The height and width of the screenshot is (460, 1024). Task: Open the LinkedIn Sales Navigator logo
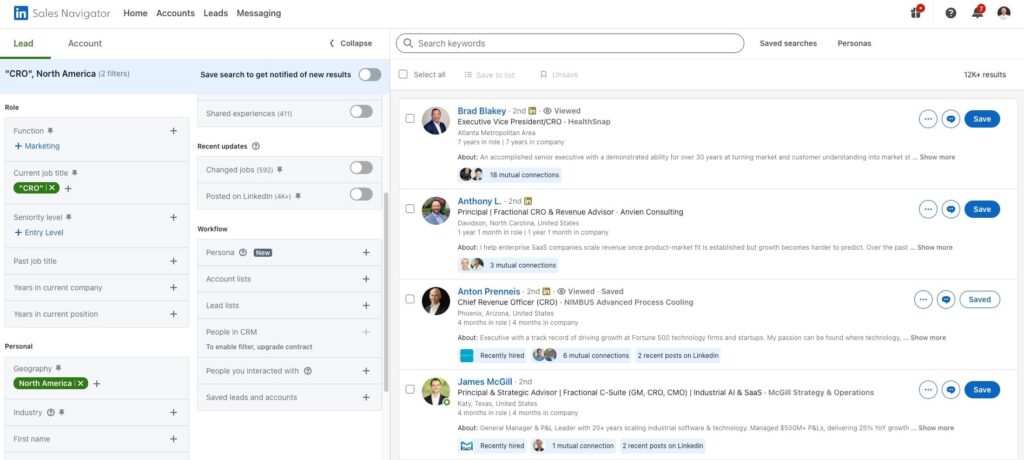(61, 13)
